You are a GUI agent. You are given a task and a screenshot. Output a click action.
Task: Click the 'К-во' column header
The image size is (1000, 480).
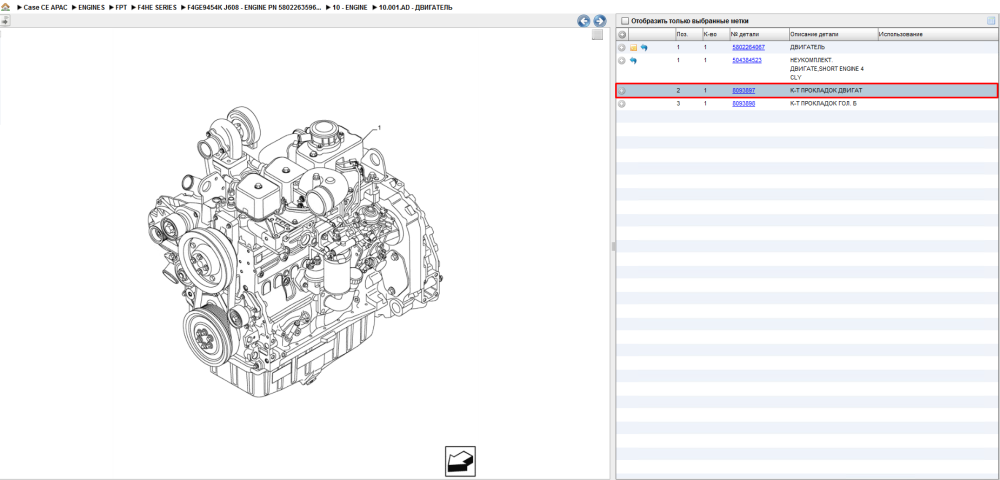coord(715,34)
